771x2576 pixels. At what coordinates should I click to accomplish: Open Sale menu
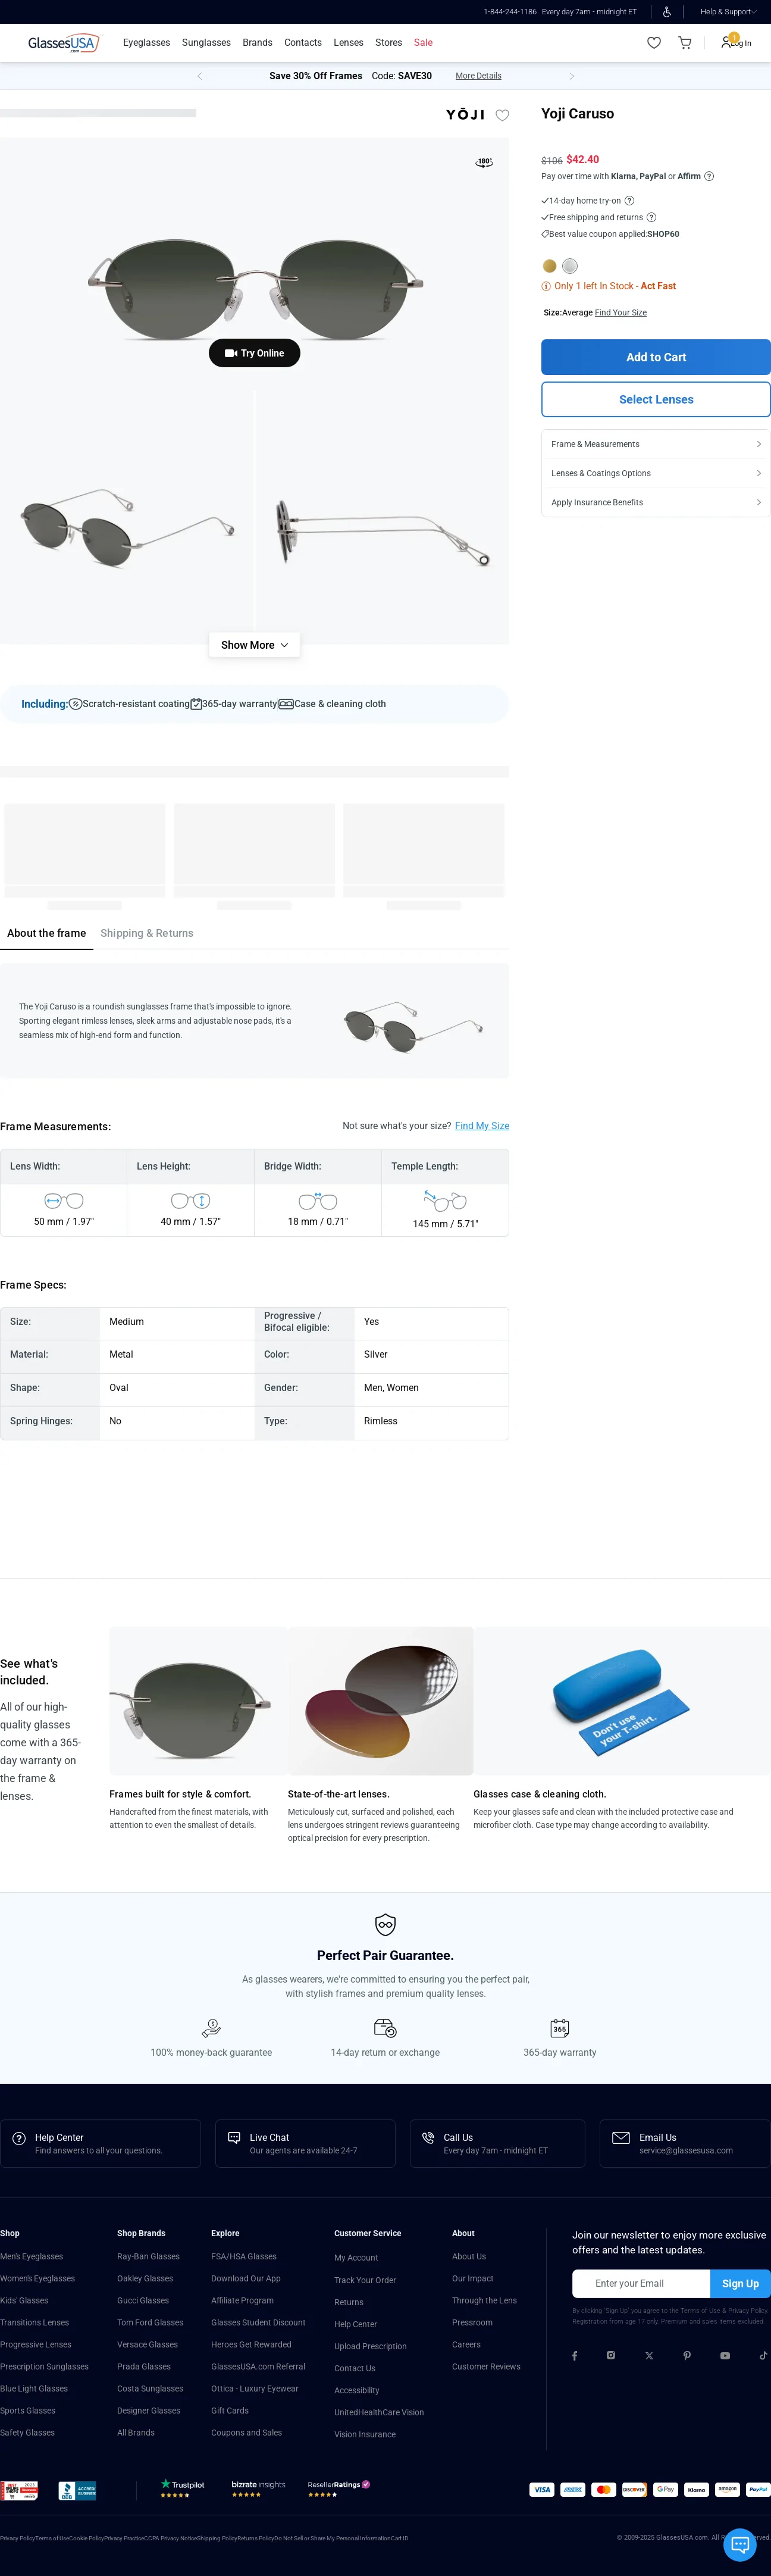tap(423, 43)
